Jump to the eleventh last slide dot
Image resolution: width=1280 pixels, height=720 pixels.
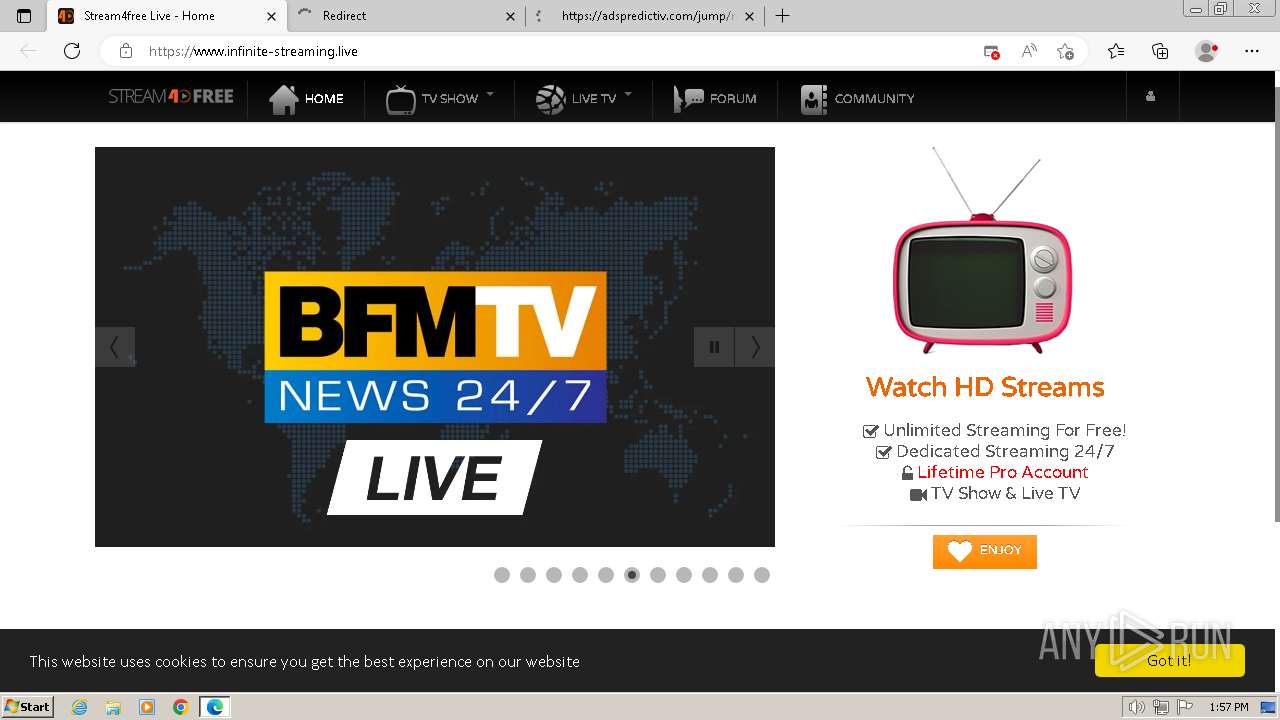pyautogui.click(x=762, y=575)
